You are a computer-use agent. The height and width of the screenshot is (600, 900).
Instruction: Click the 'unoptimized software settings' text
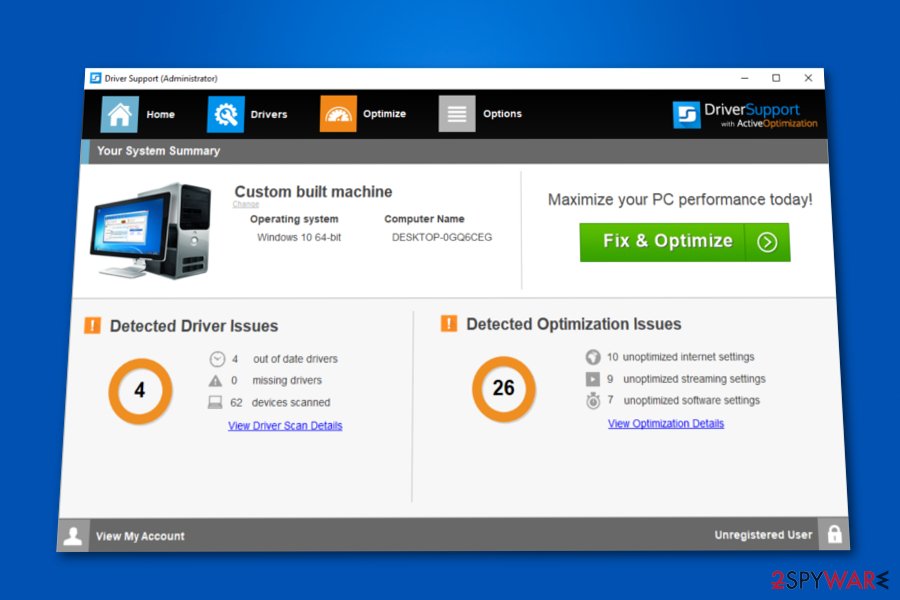click(692, 400)
